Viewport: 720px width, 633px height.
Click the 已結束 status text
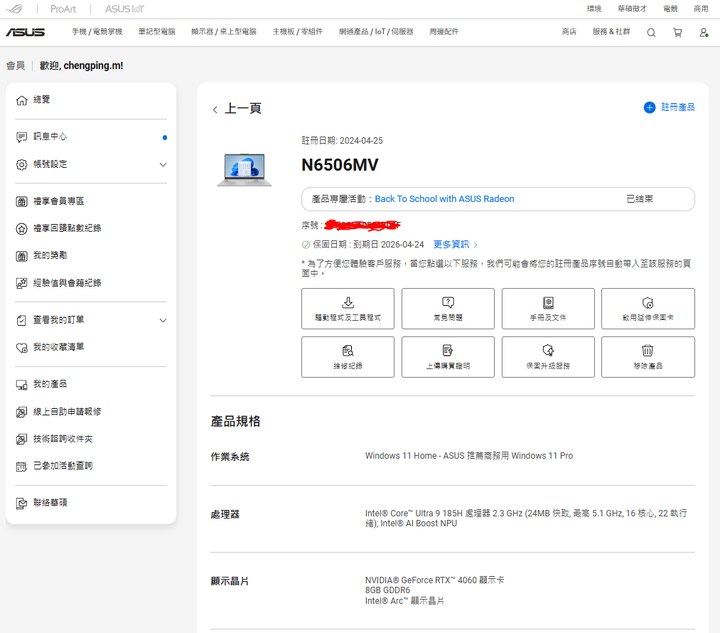(x=640, y=199)
